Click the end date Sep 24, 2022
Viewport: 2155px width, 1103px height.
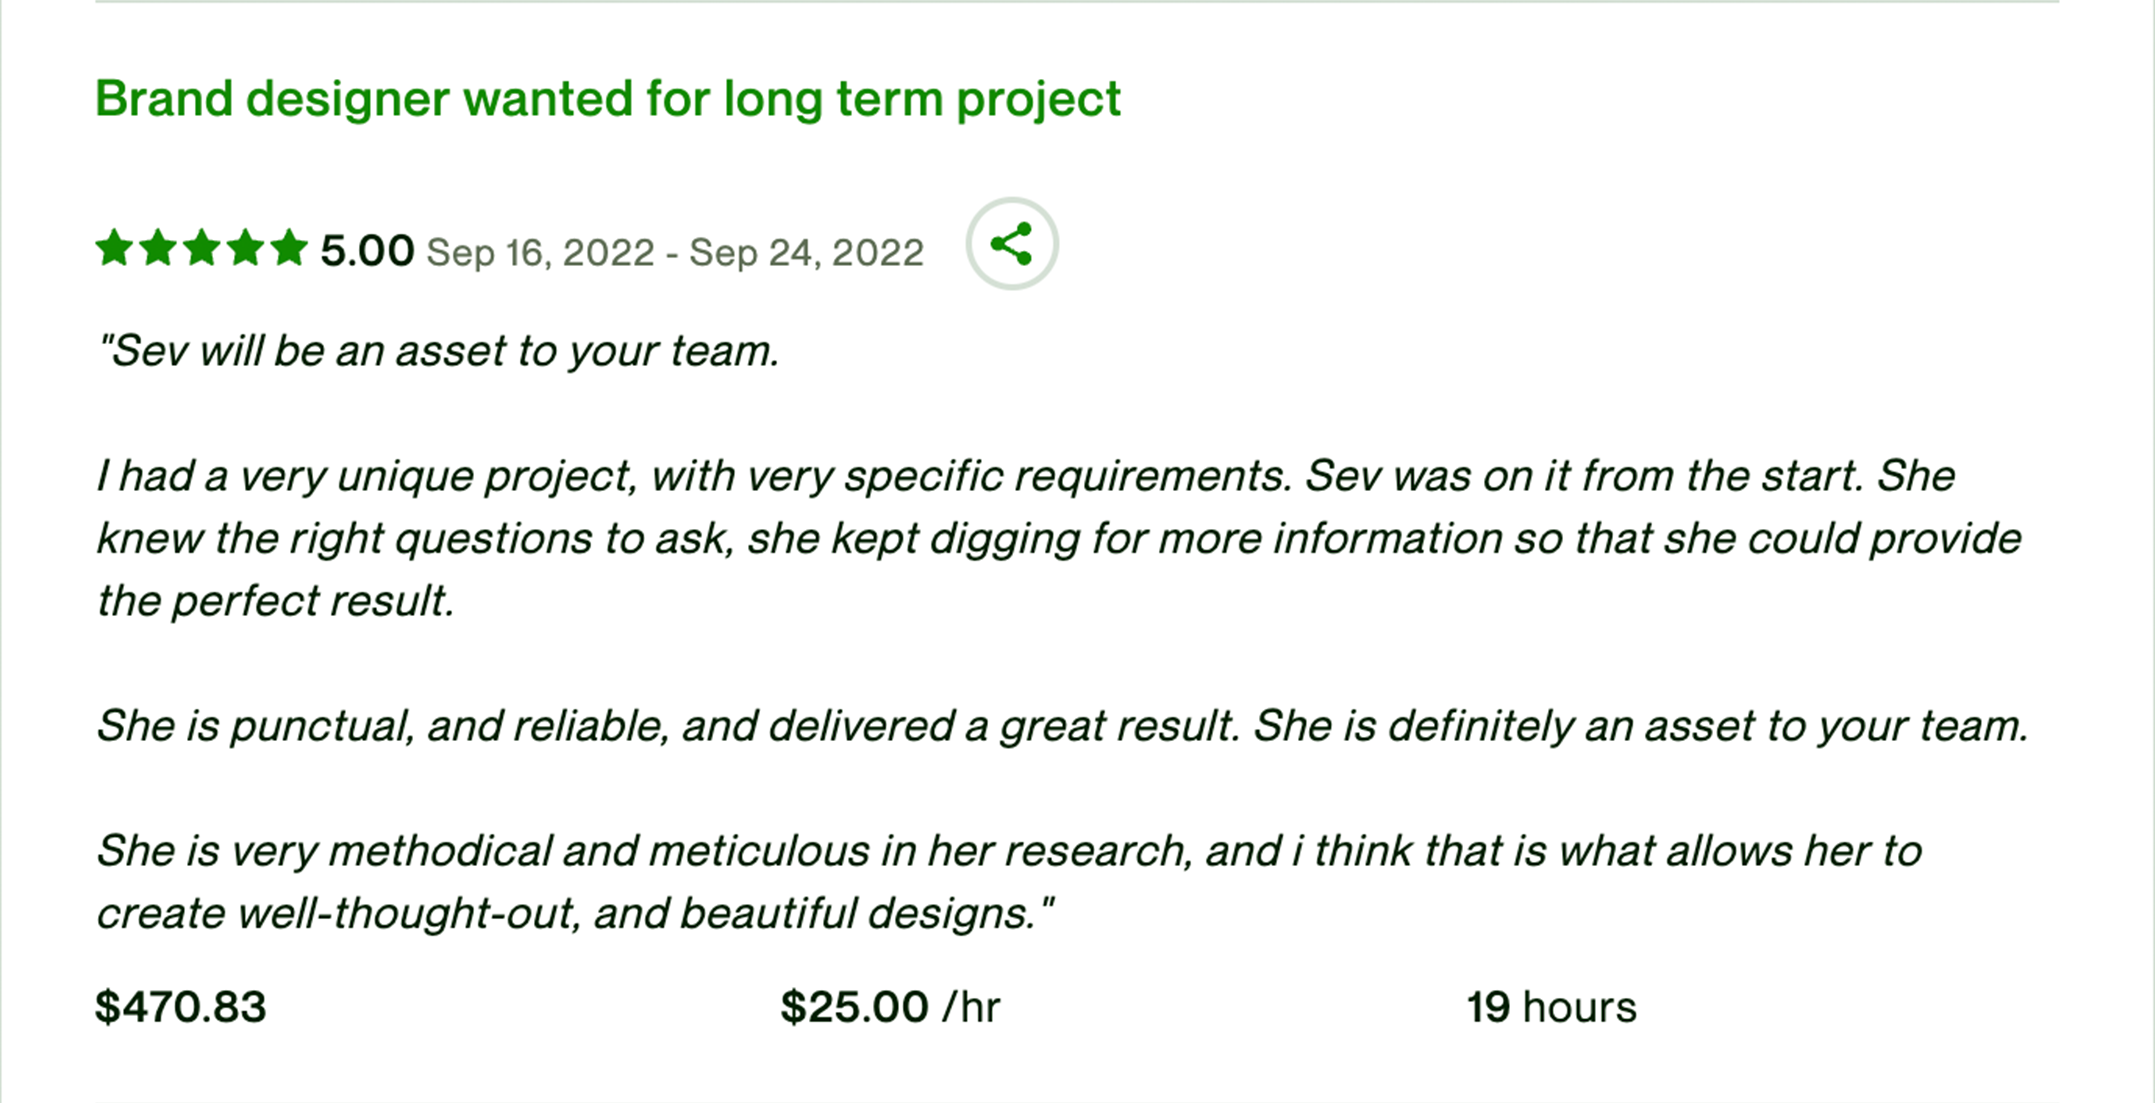[x=806, y=253]
